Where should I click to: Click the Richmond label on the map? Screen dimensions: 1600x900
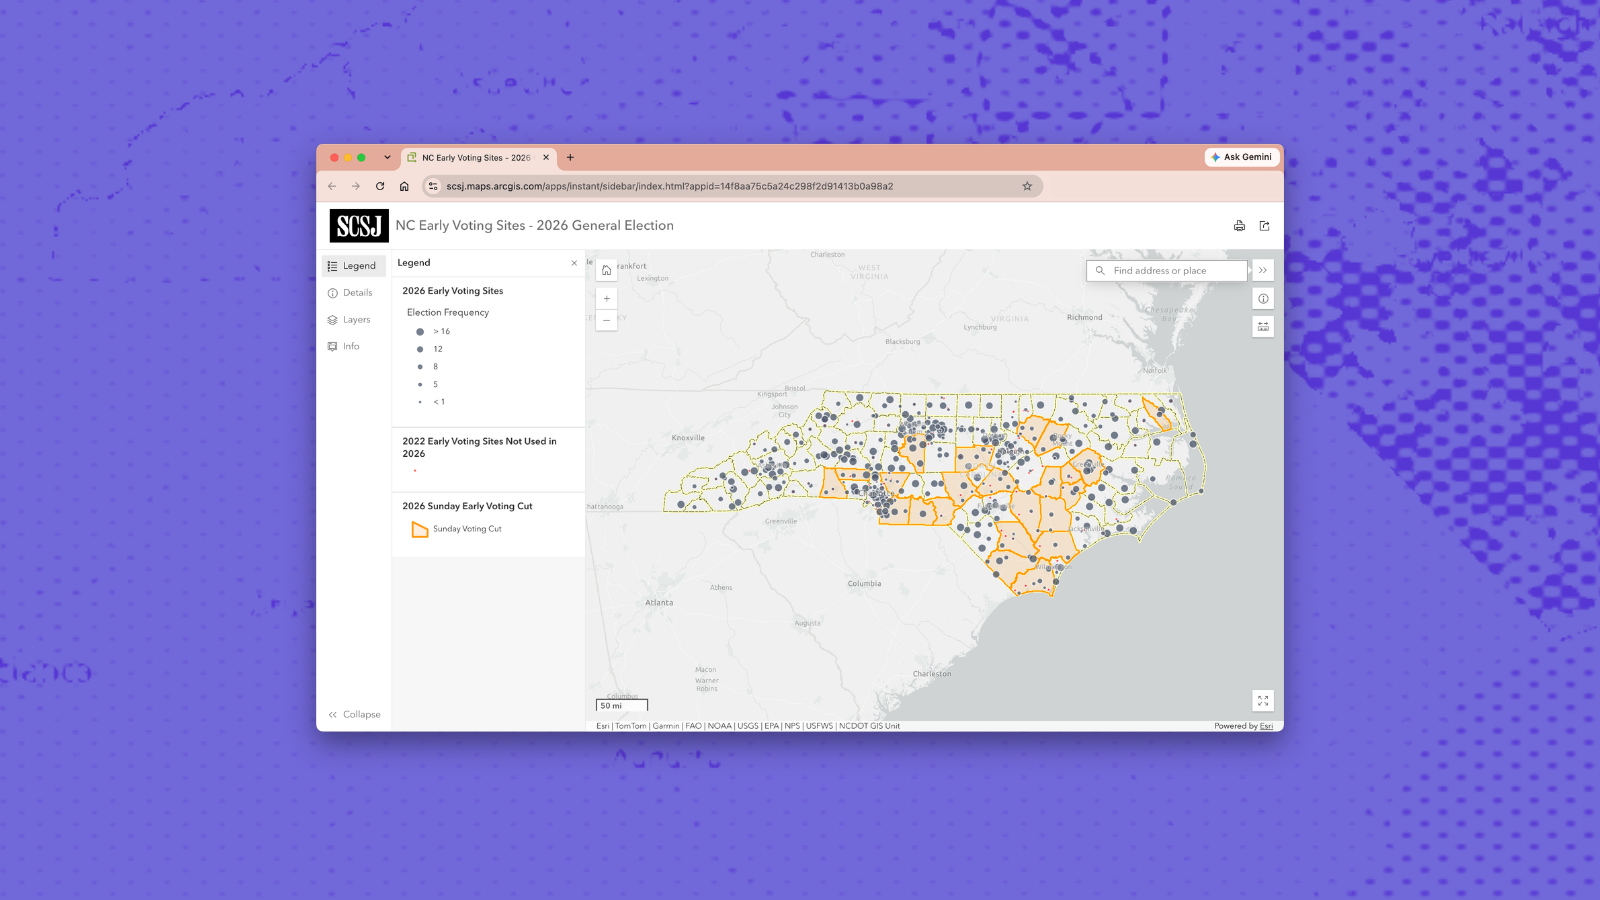click(x=1084, y=317)
